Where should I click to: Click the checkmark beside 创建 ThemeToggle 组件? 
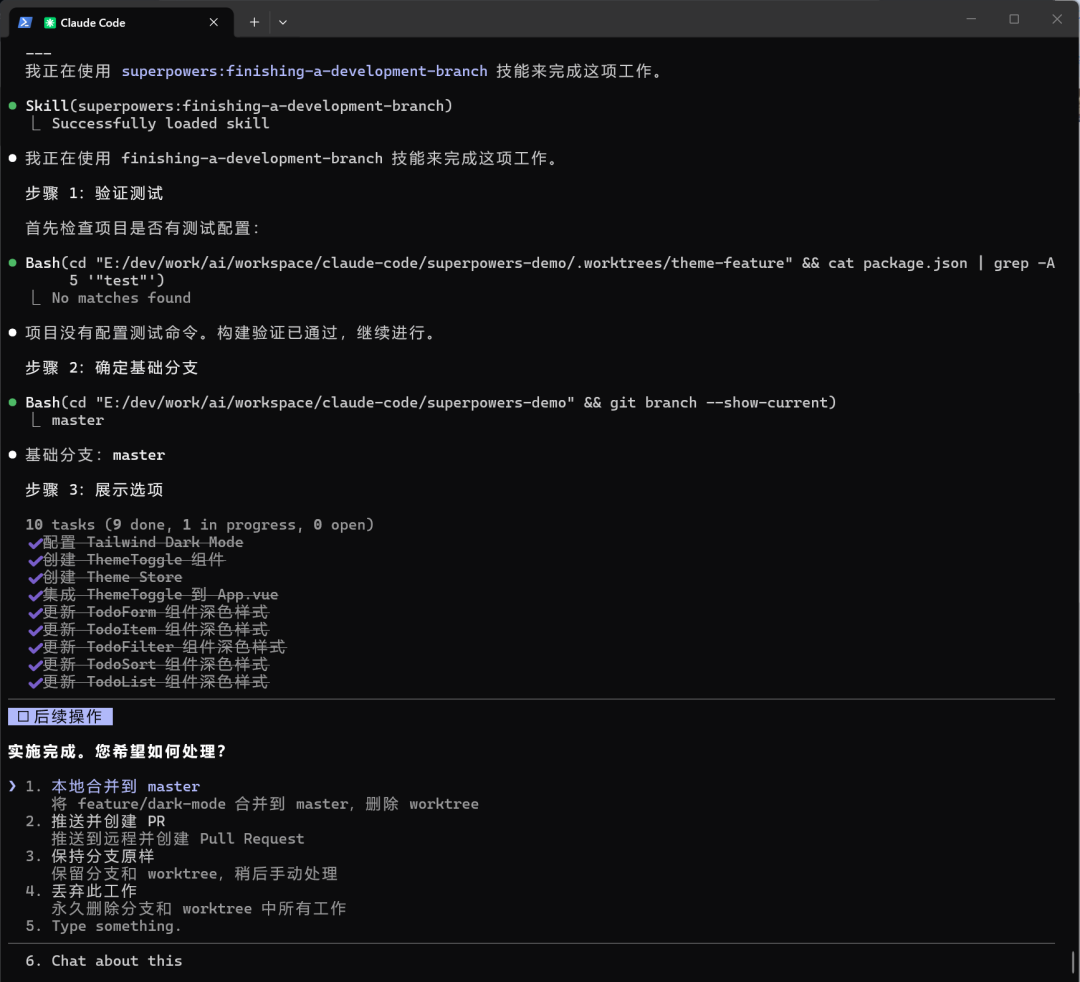coord(35,560)
